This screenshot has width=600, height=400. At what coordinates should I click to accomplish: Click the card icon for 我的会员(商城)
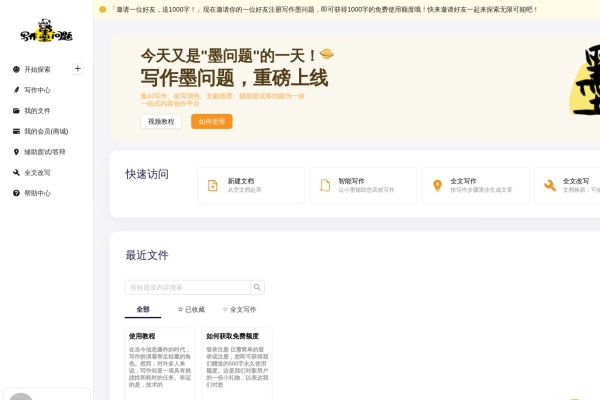(16, 131)
